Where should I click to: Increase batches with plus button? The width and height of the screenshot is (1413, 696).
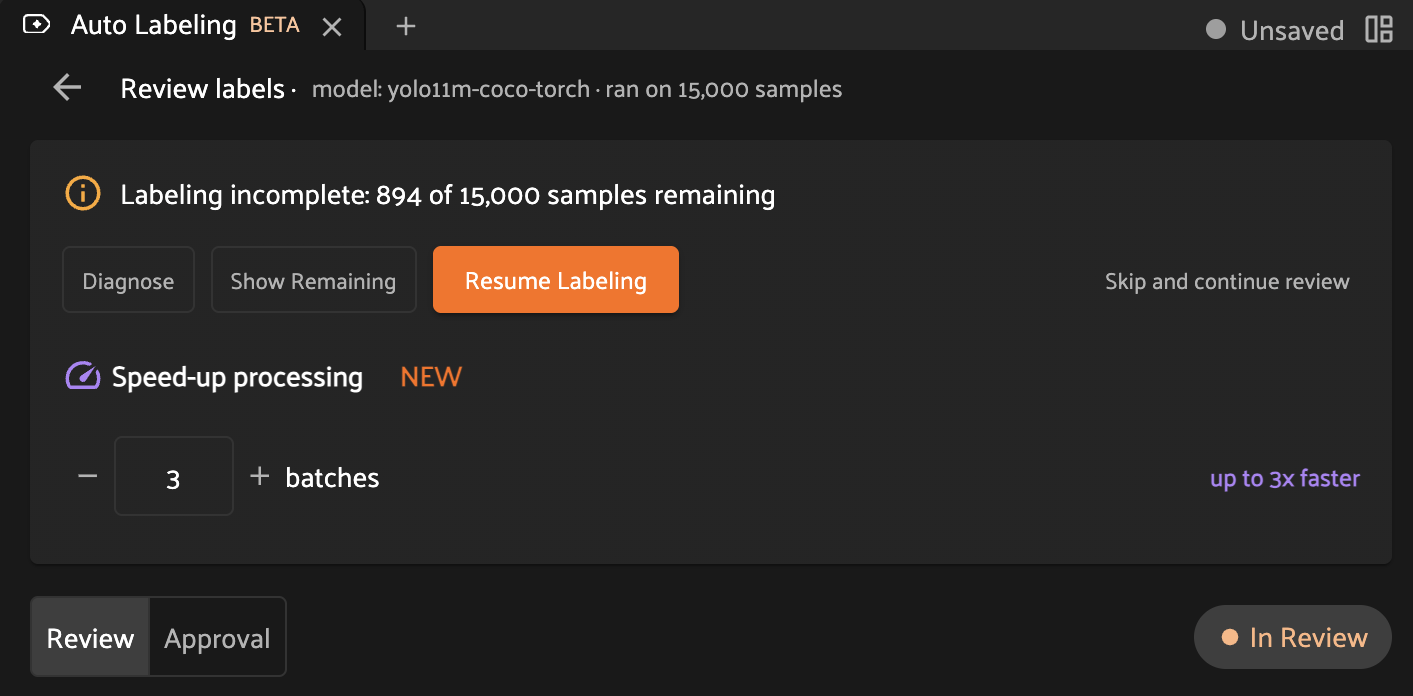coord(260,476)
